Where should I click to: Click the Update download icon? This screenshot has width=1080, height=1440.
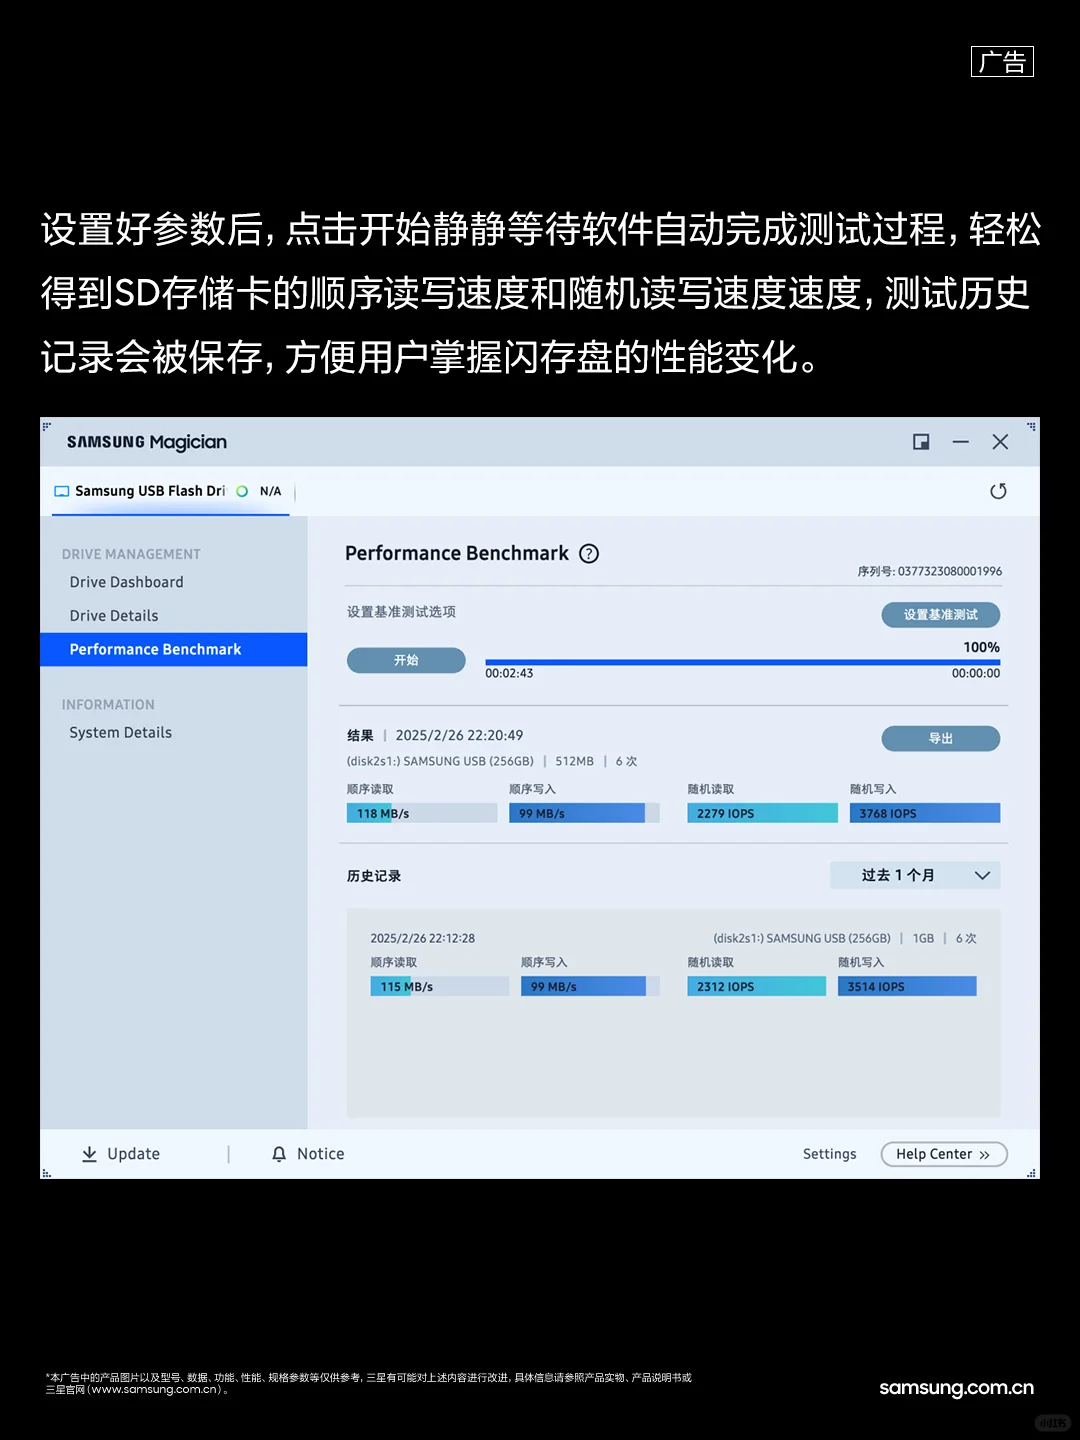click(90, 1153)
